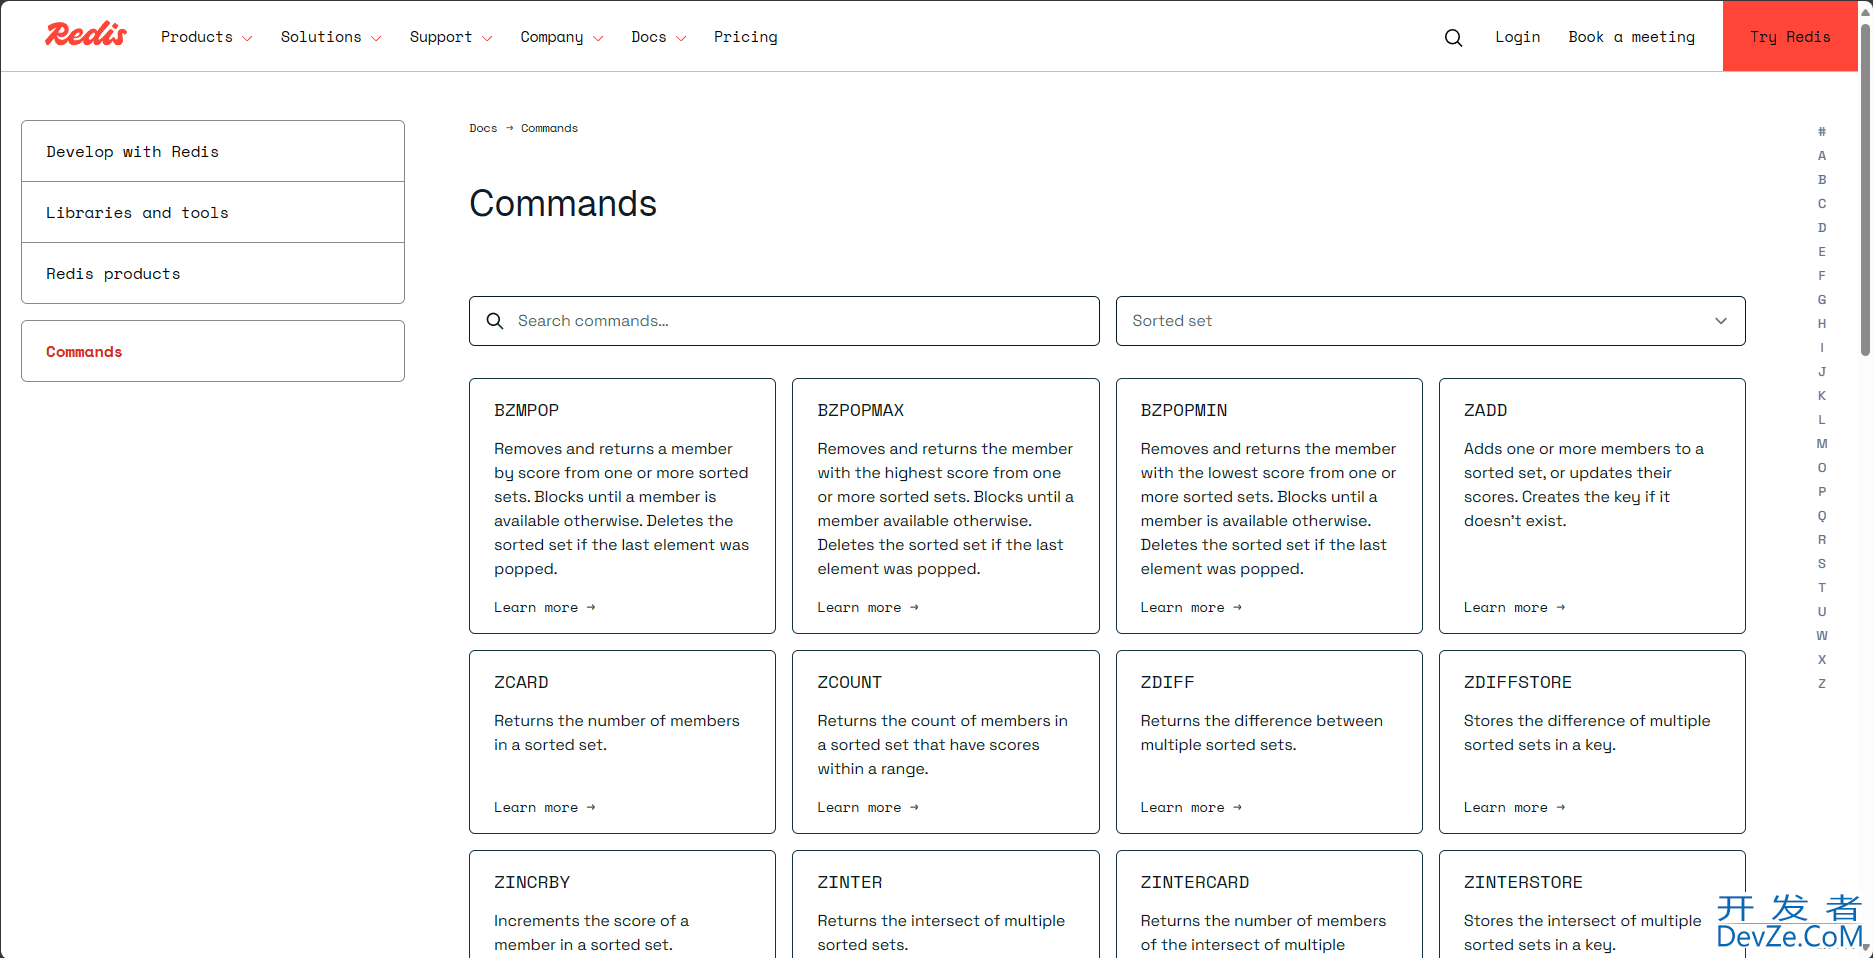This screenshot has width=1873, height=958.
Task: Click Learn more under BZMPOP
Action: (x=544, y=607)
